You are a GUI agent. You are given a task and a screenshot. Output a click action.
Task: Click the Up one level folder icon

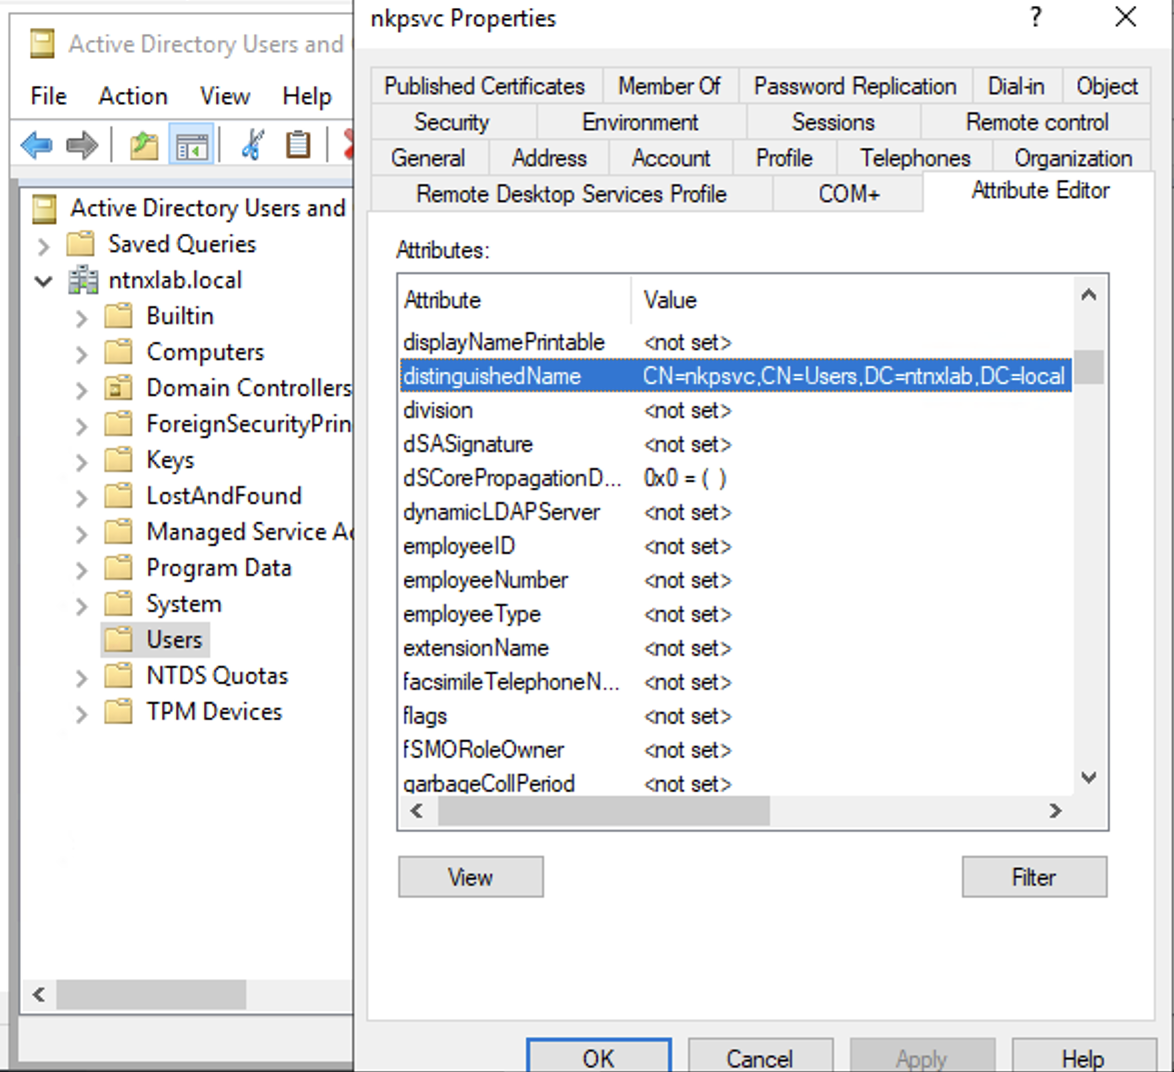(x=144, y=145)
